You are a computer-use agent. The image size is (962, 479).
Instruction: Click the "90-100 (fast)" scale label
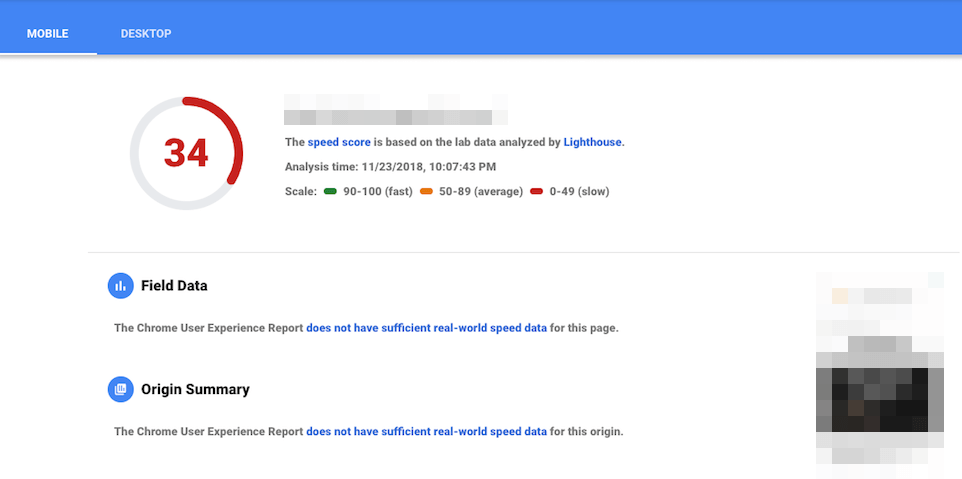coord(378,191)
